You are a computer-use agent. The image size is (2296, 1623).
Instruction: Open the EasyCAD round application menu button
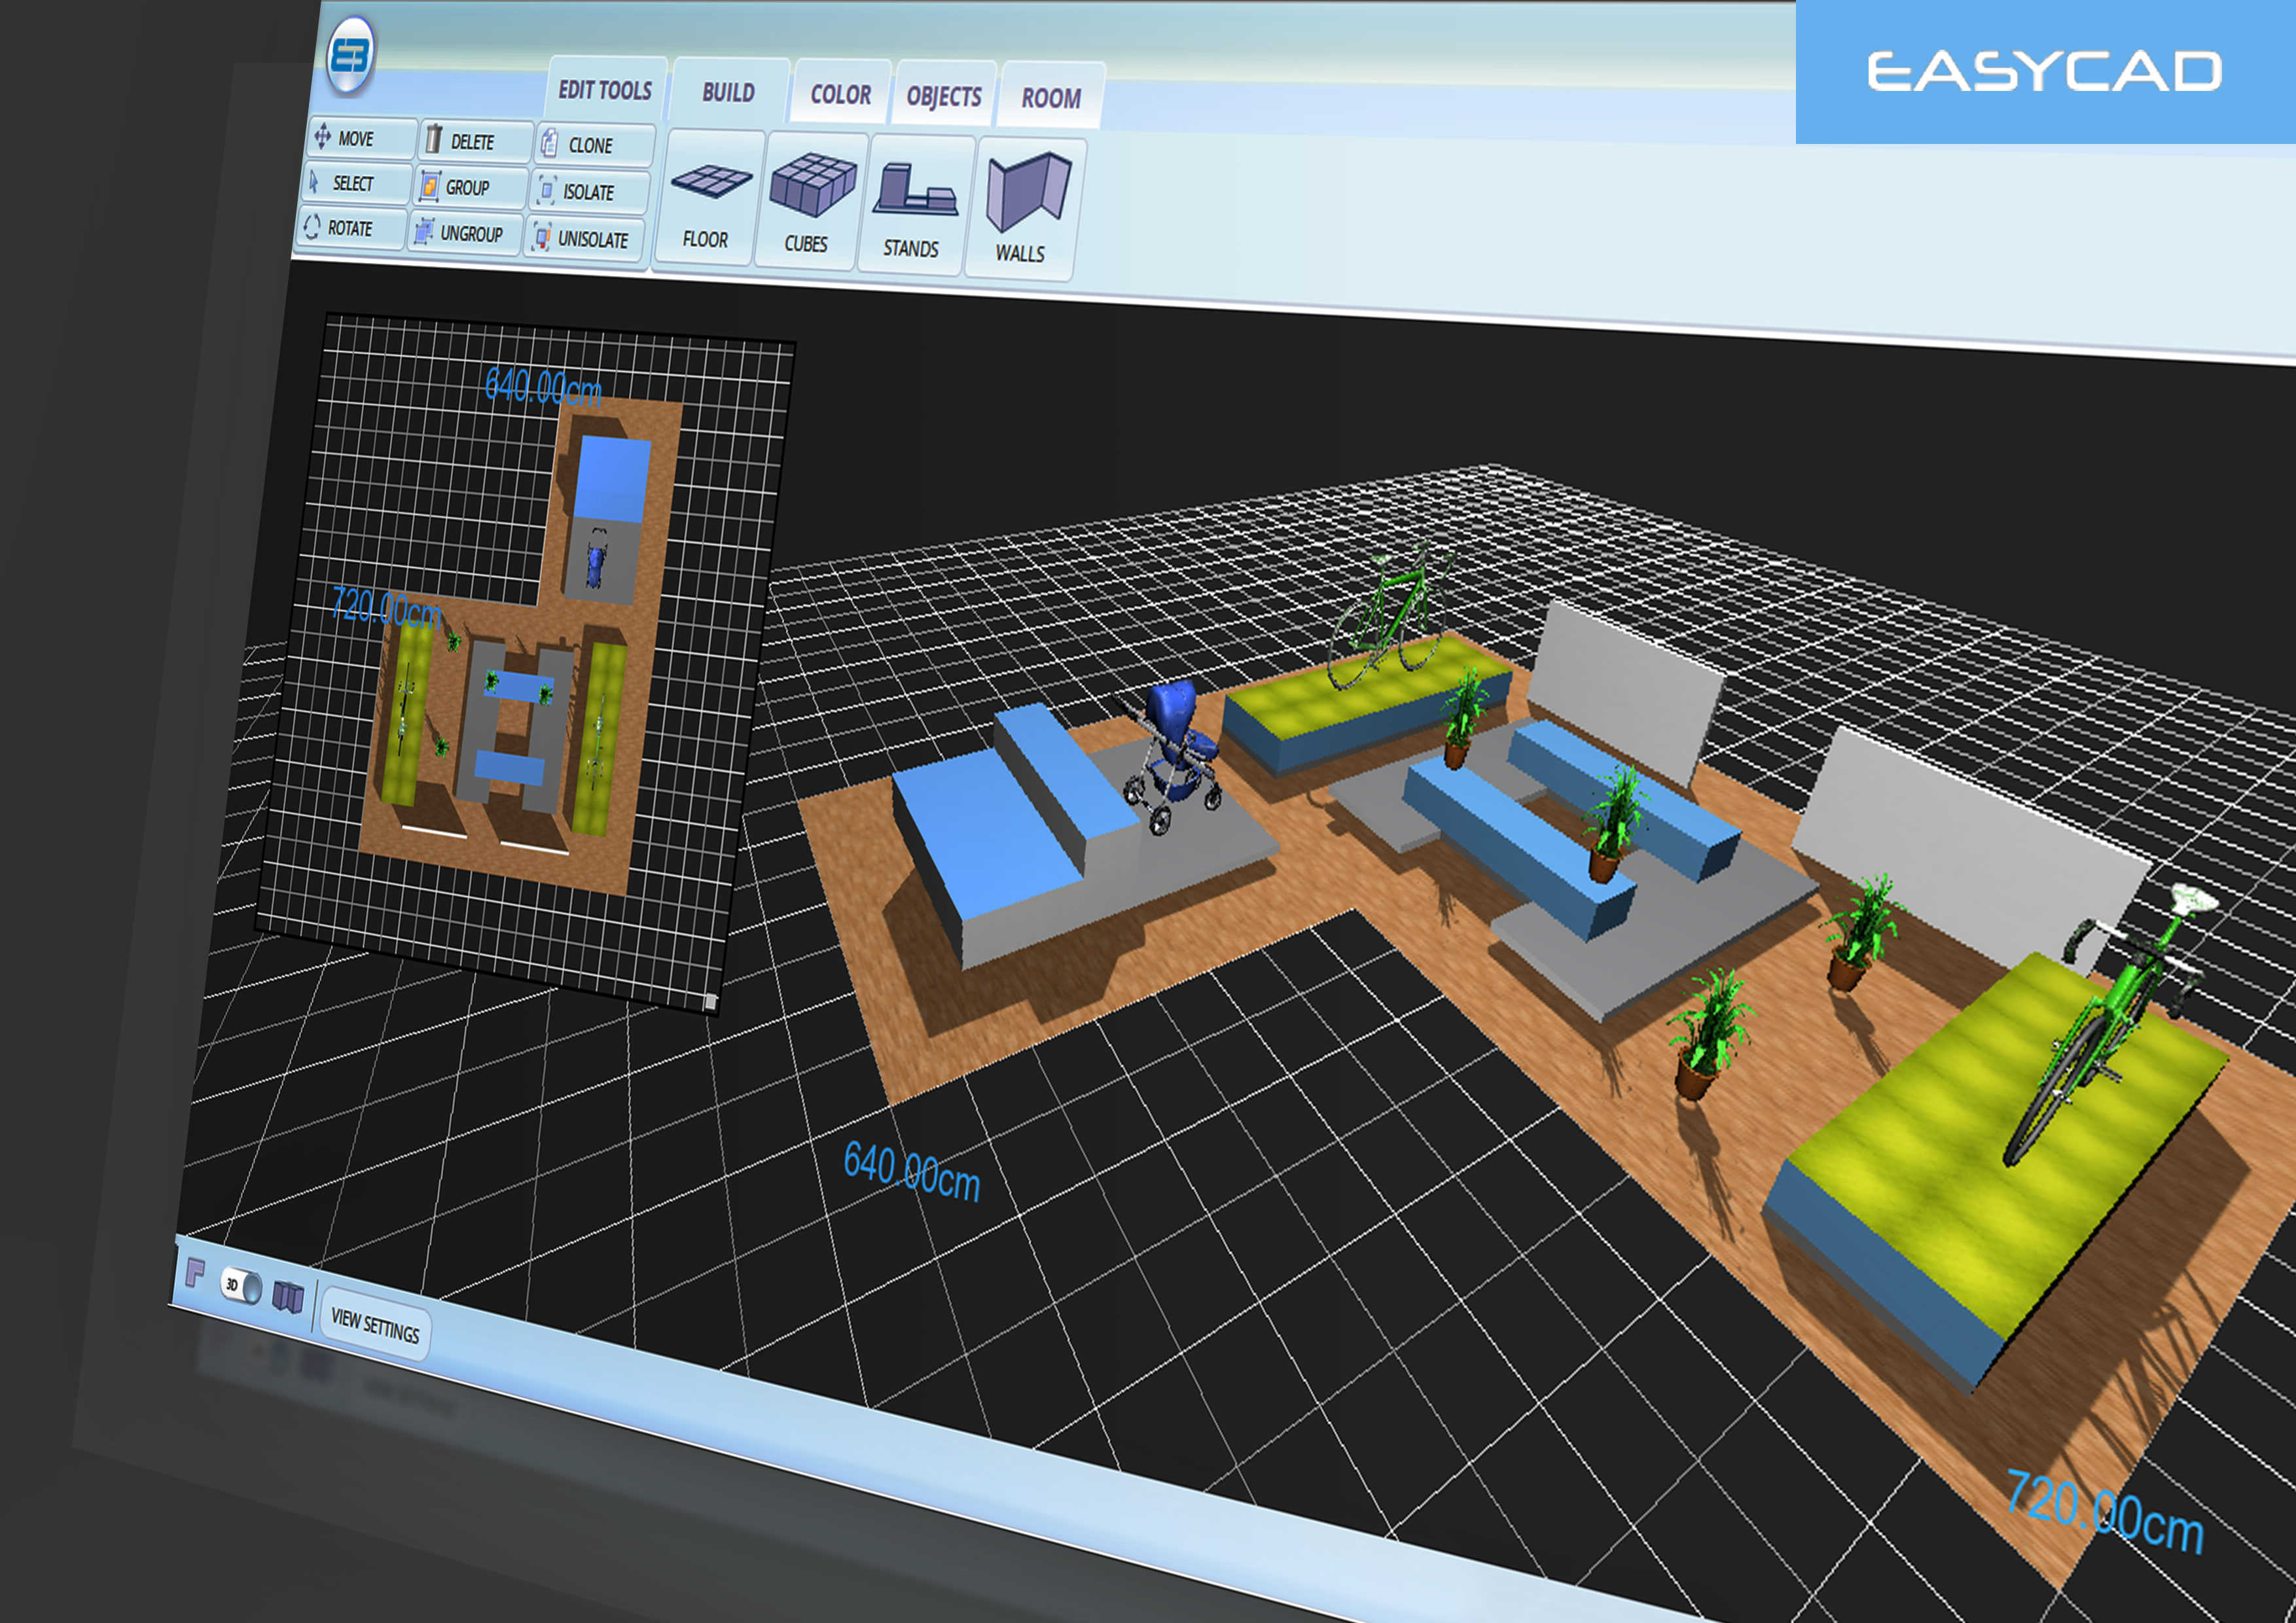(350, 55)
